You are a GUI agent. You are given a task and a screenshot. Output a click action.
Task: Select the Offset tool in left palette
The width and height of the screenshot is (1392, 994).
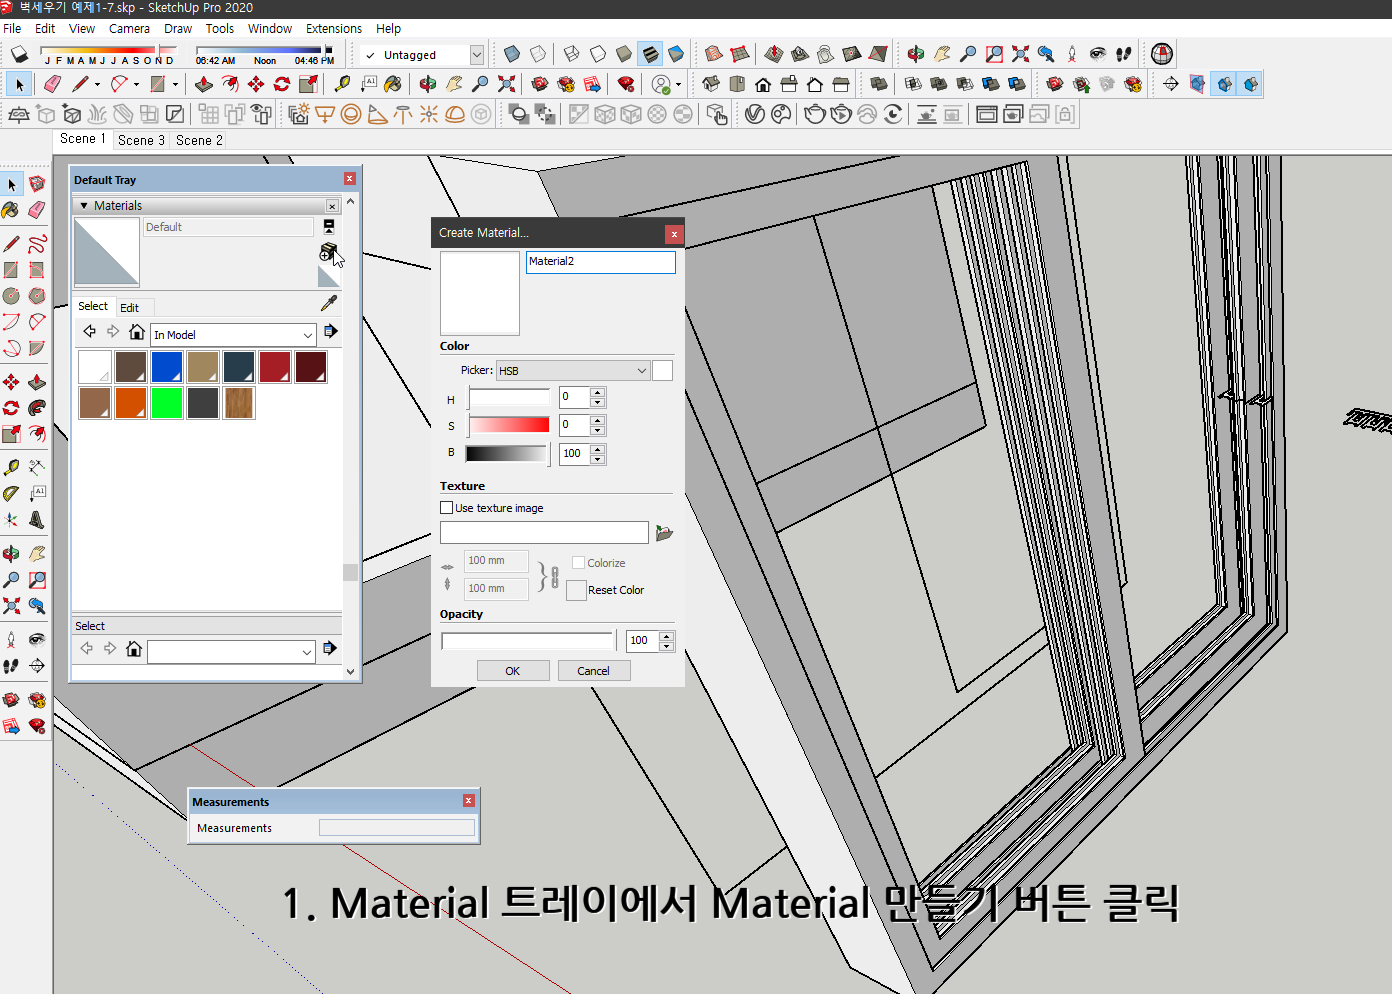point(37,434)
